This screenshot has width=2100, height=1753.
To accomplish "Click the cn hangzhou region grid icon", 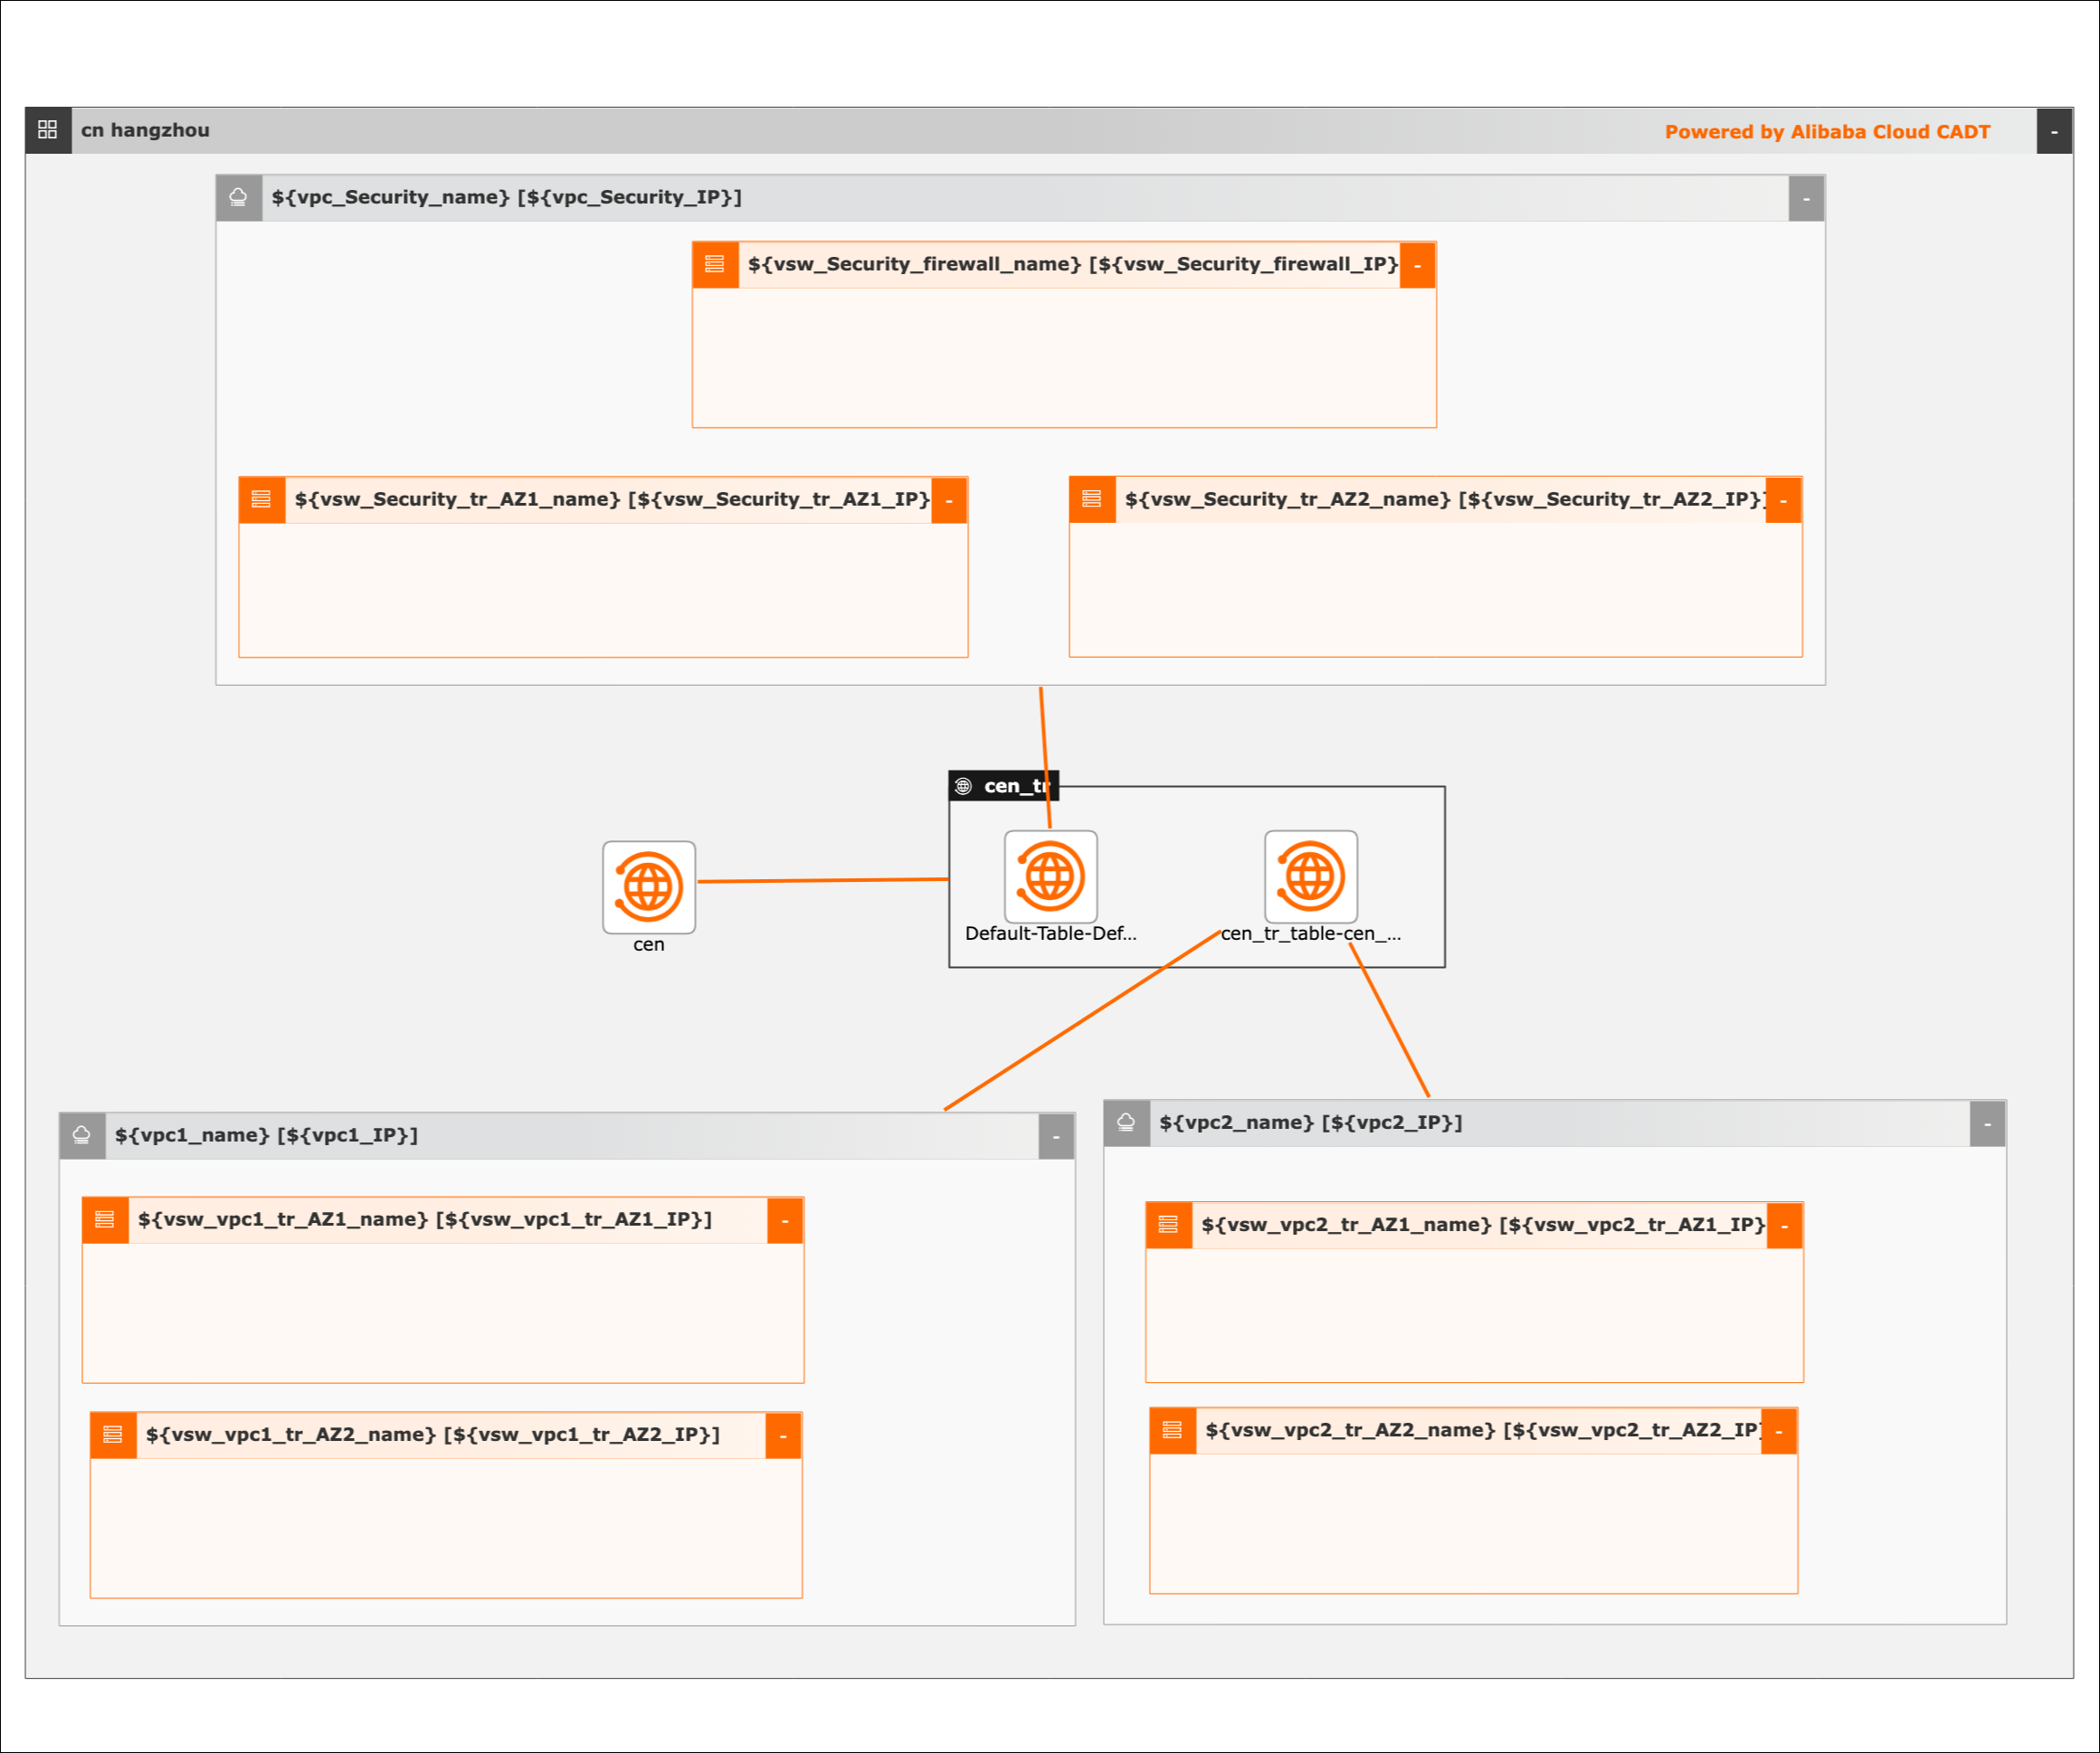I will click(47, 130).
